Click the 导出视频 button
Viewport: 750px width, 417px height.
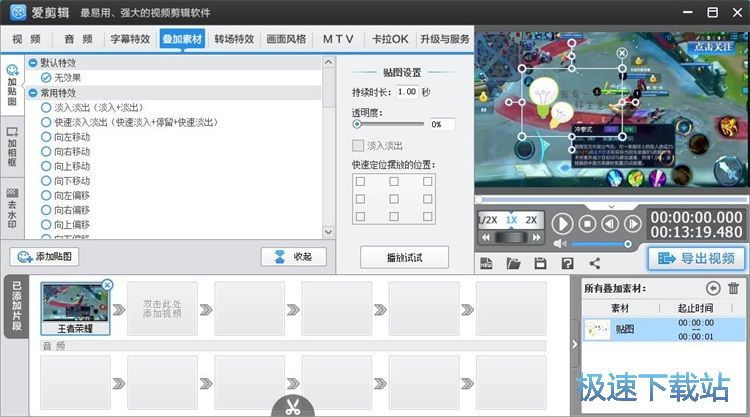(x=696, y=259)
